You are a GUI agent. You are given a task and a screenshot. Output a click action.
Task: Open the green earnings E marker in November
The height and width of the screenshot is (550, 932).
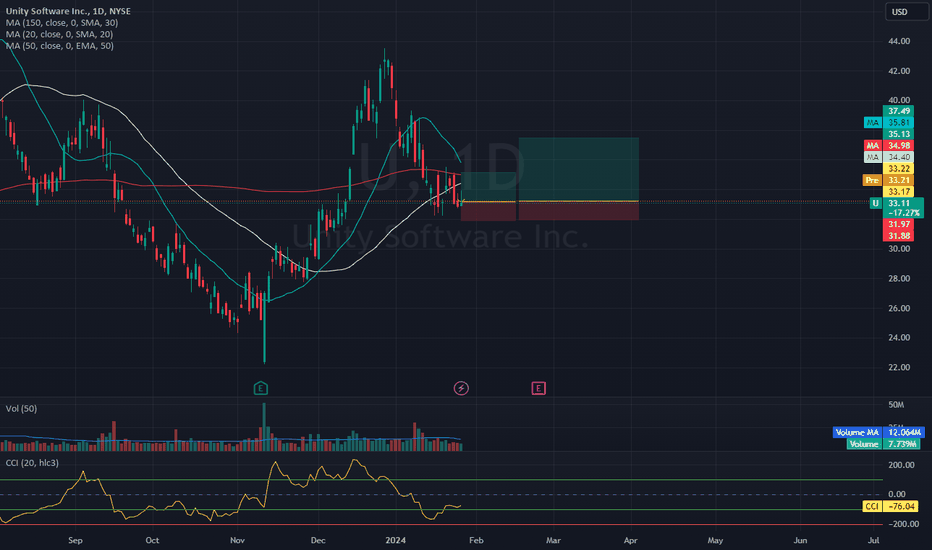click(x=260, y=388)
